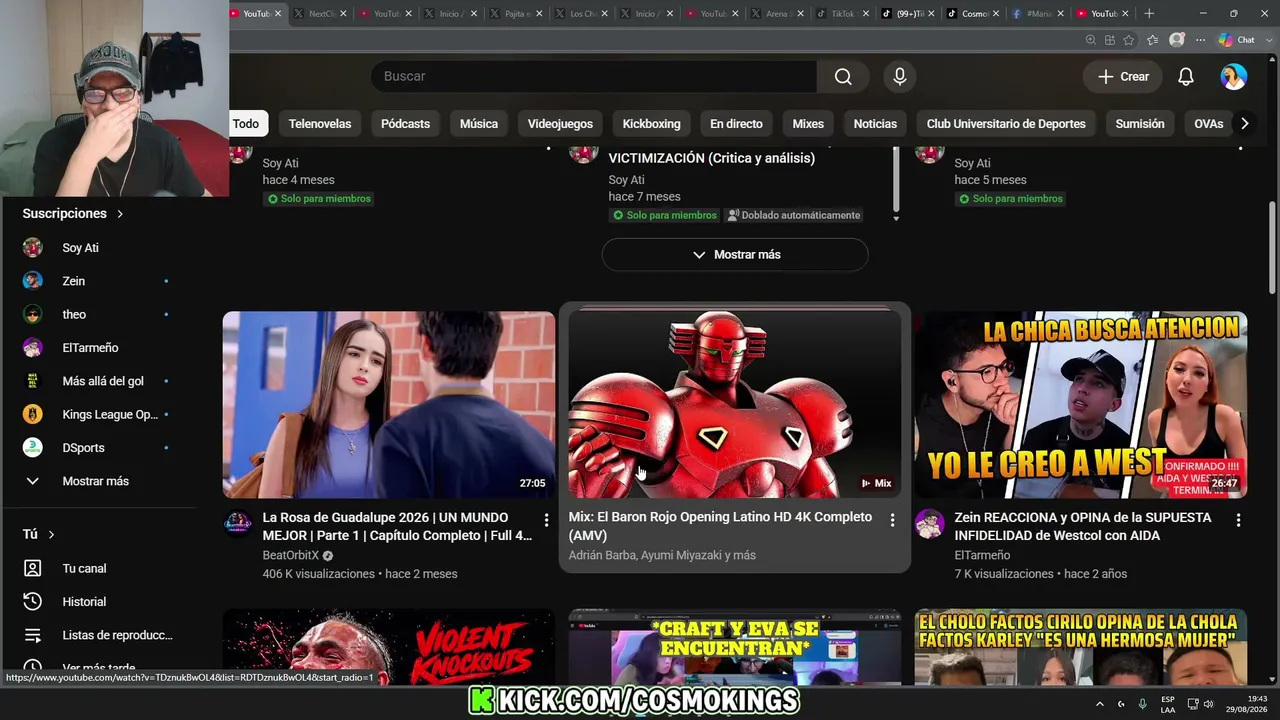Start voice search with the microphone button
1280x720 pixels.
900,77
